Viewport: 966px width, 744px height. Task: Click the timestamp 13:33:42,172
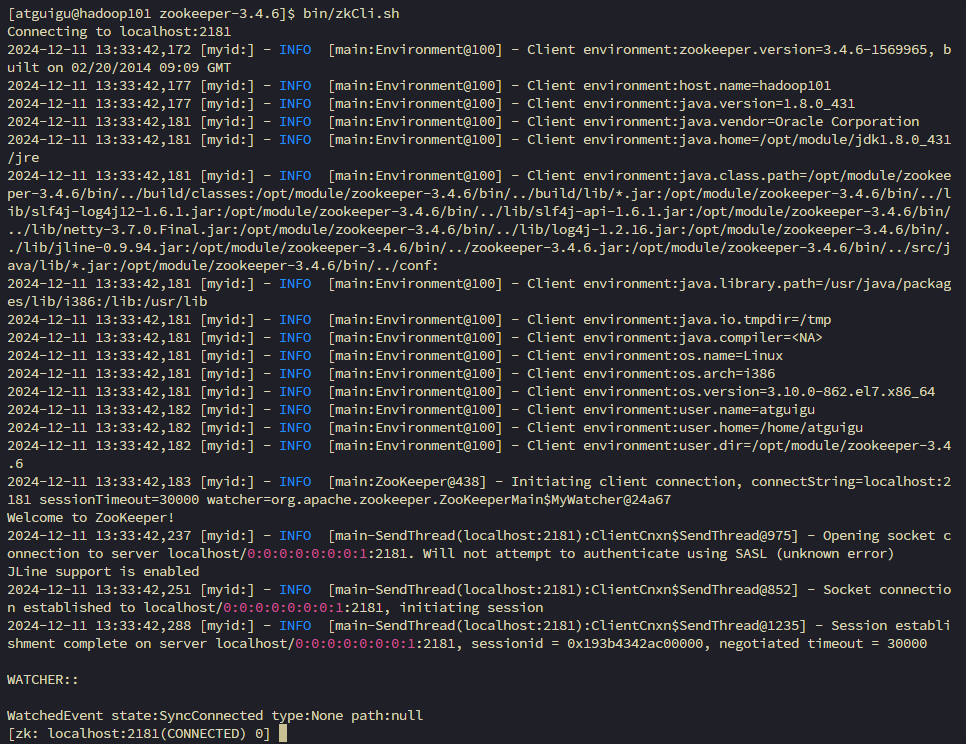(143, 49)
